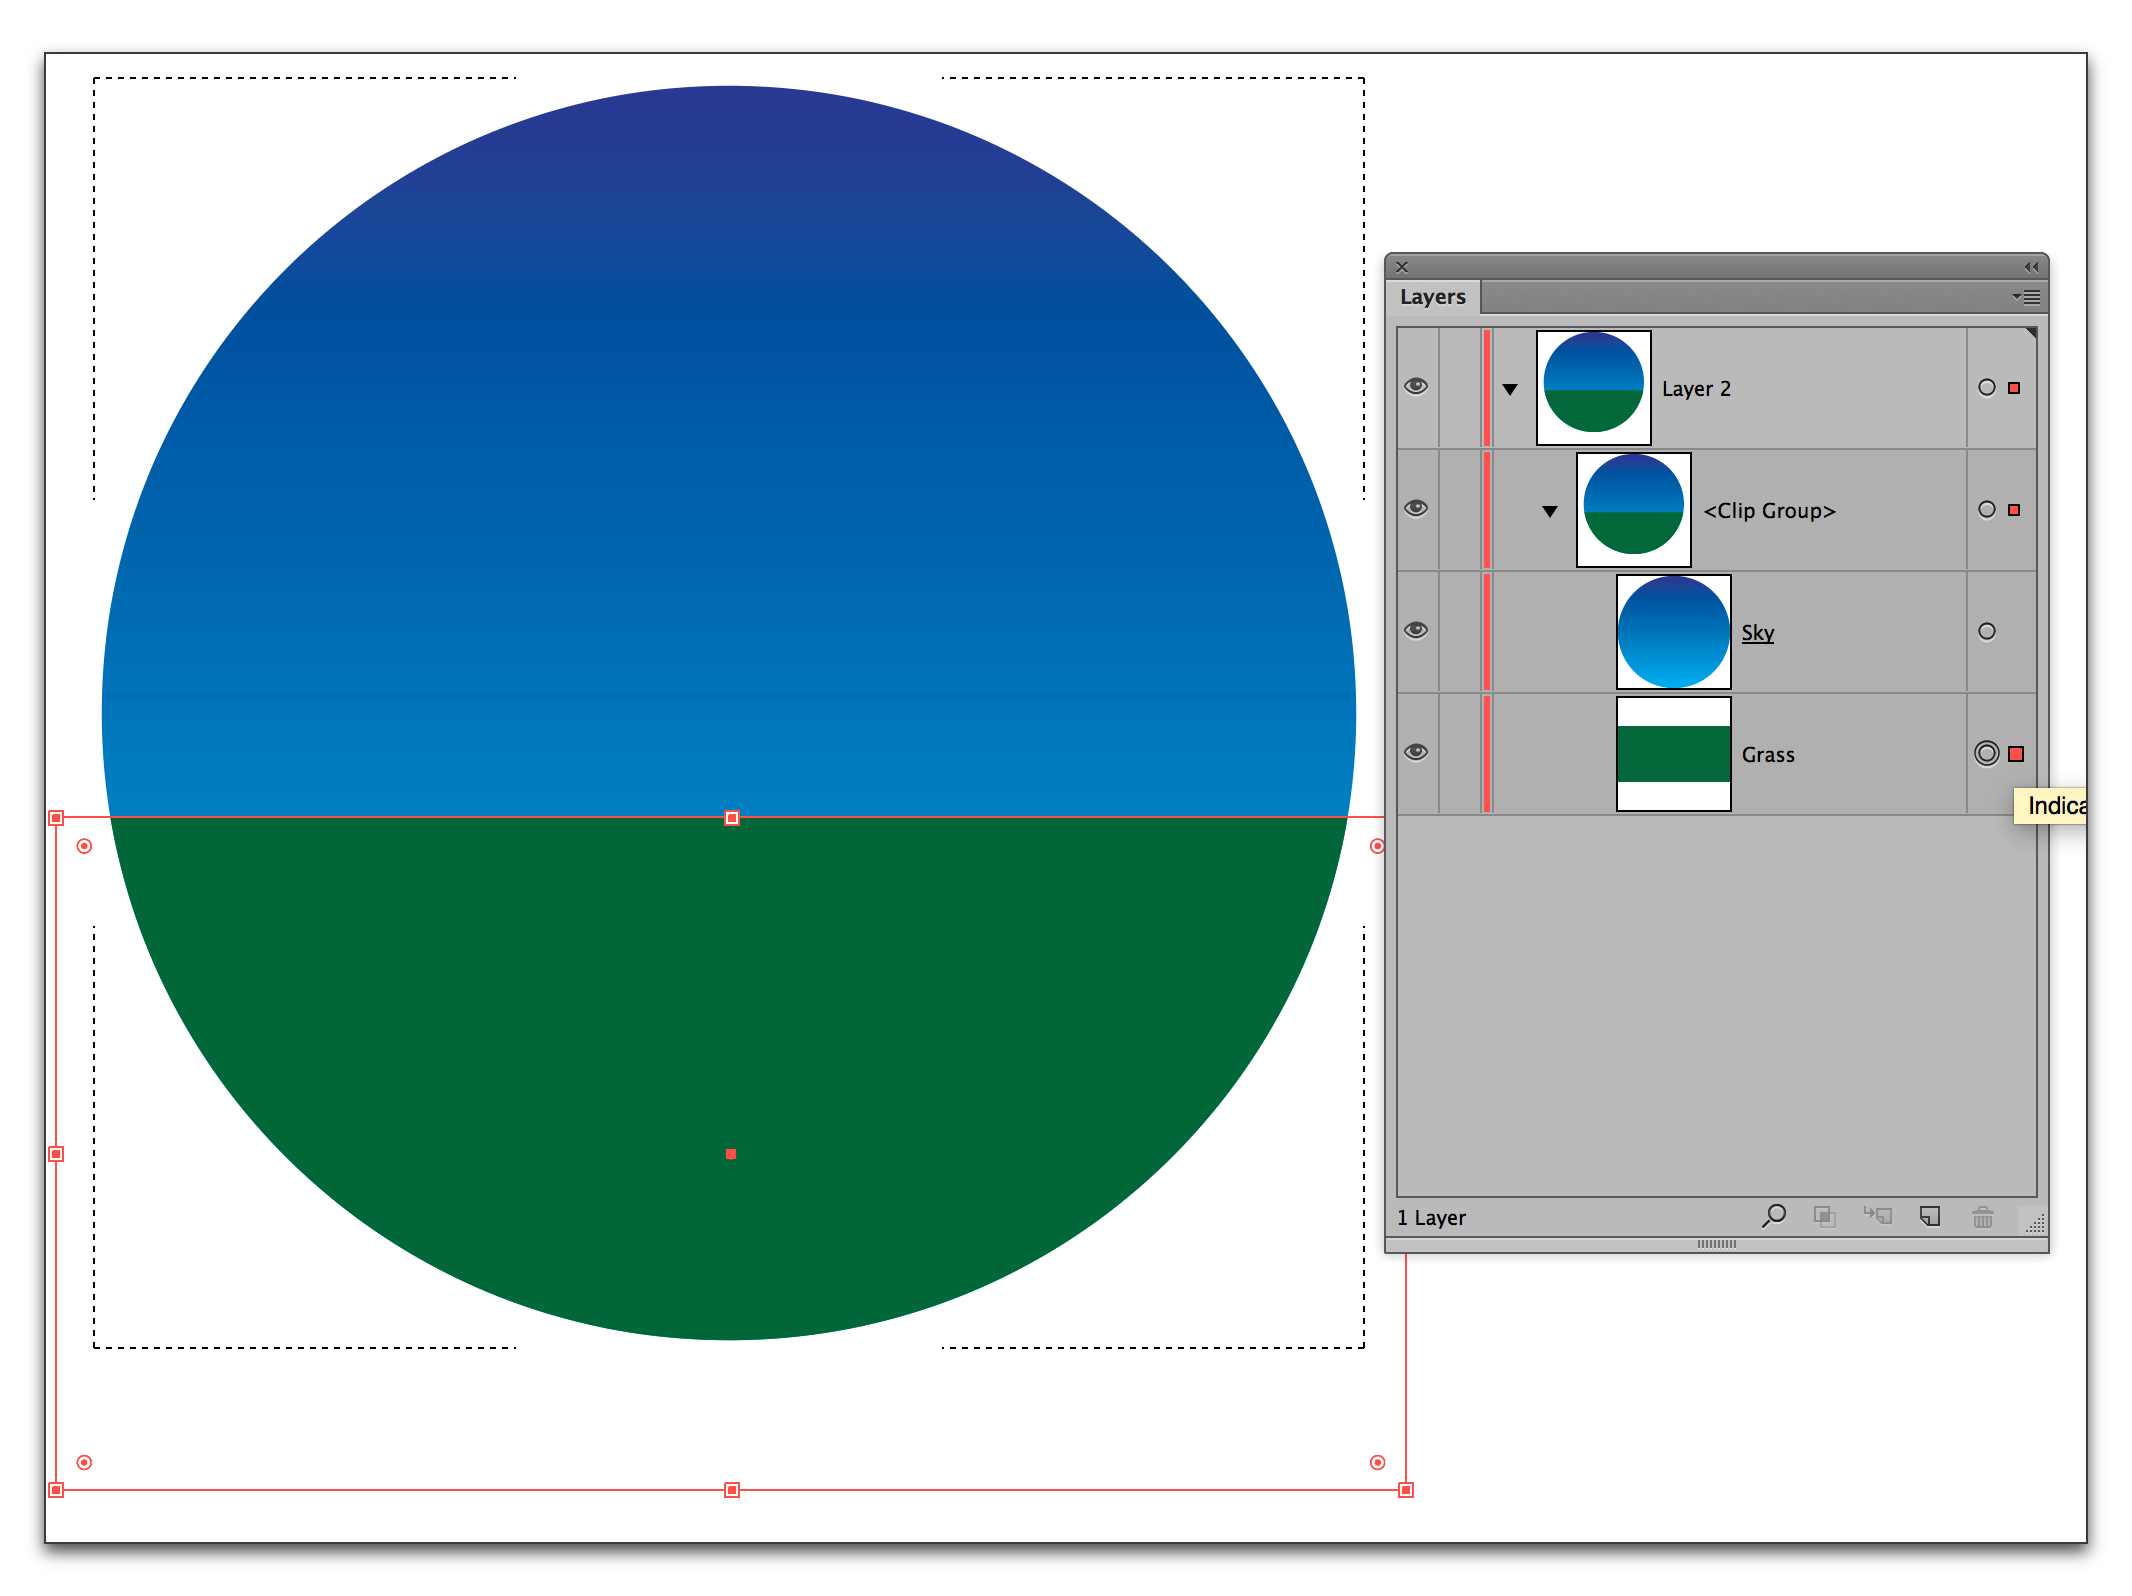Click the Delete Selection trash icon
The width and height of the screenshot is (2132, 1596).
[1982, 1216]
